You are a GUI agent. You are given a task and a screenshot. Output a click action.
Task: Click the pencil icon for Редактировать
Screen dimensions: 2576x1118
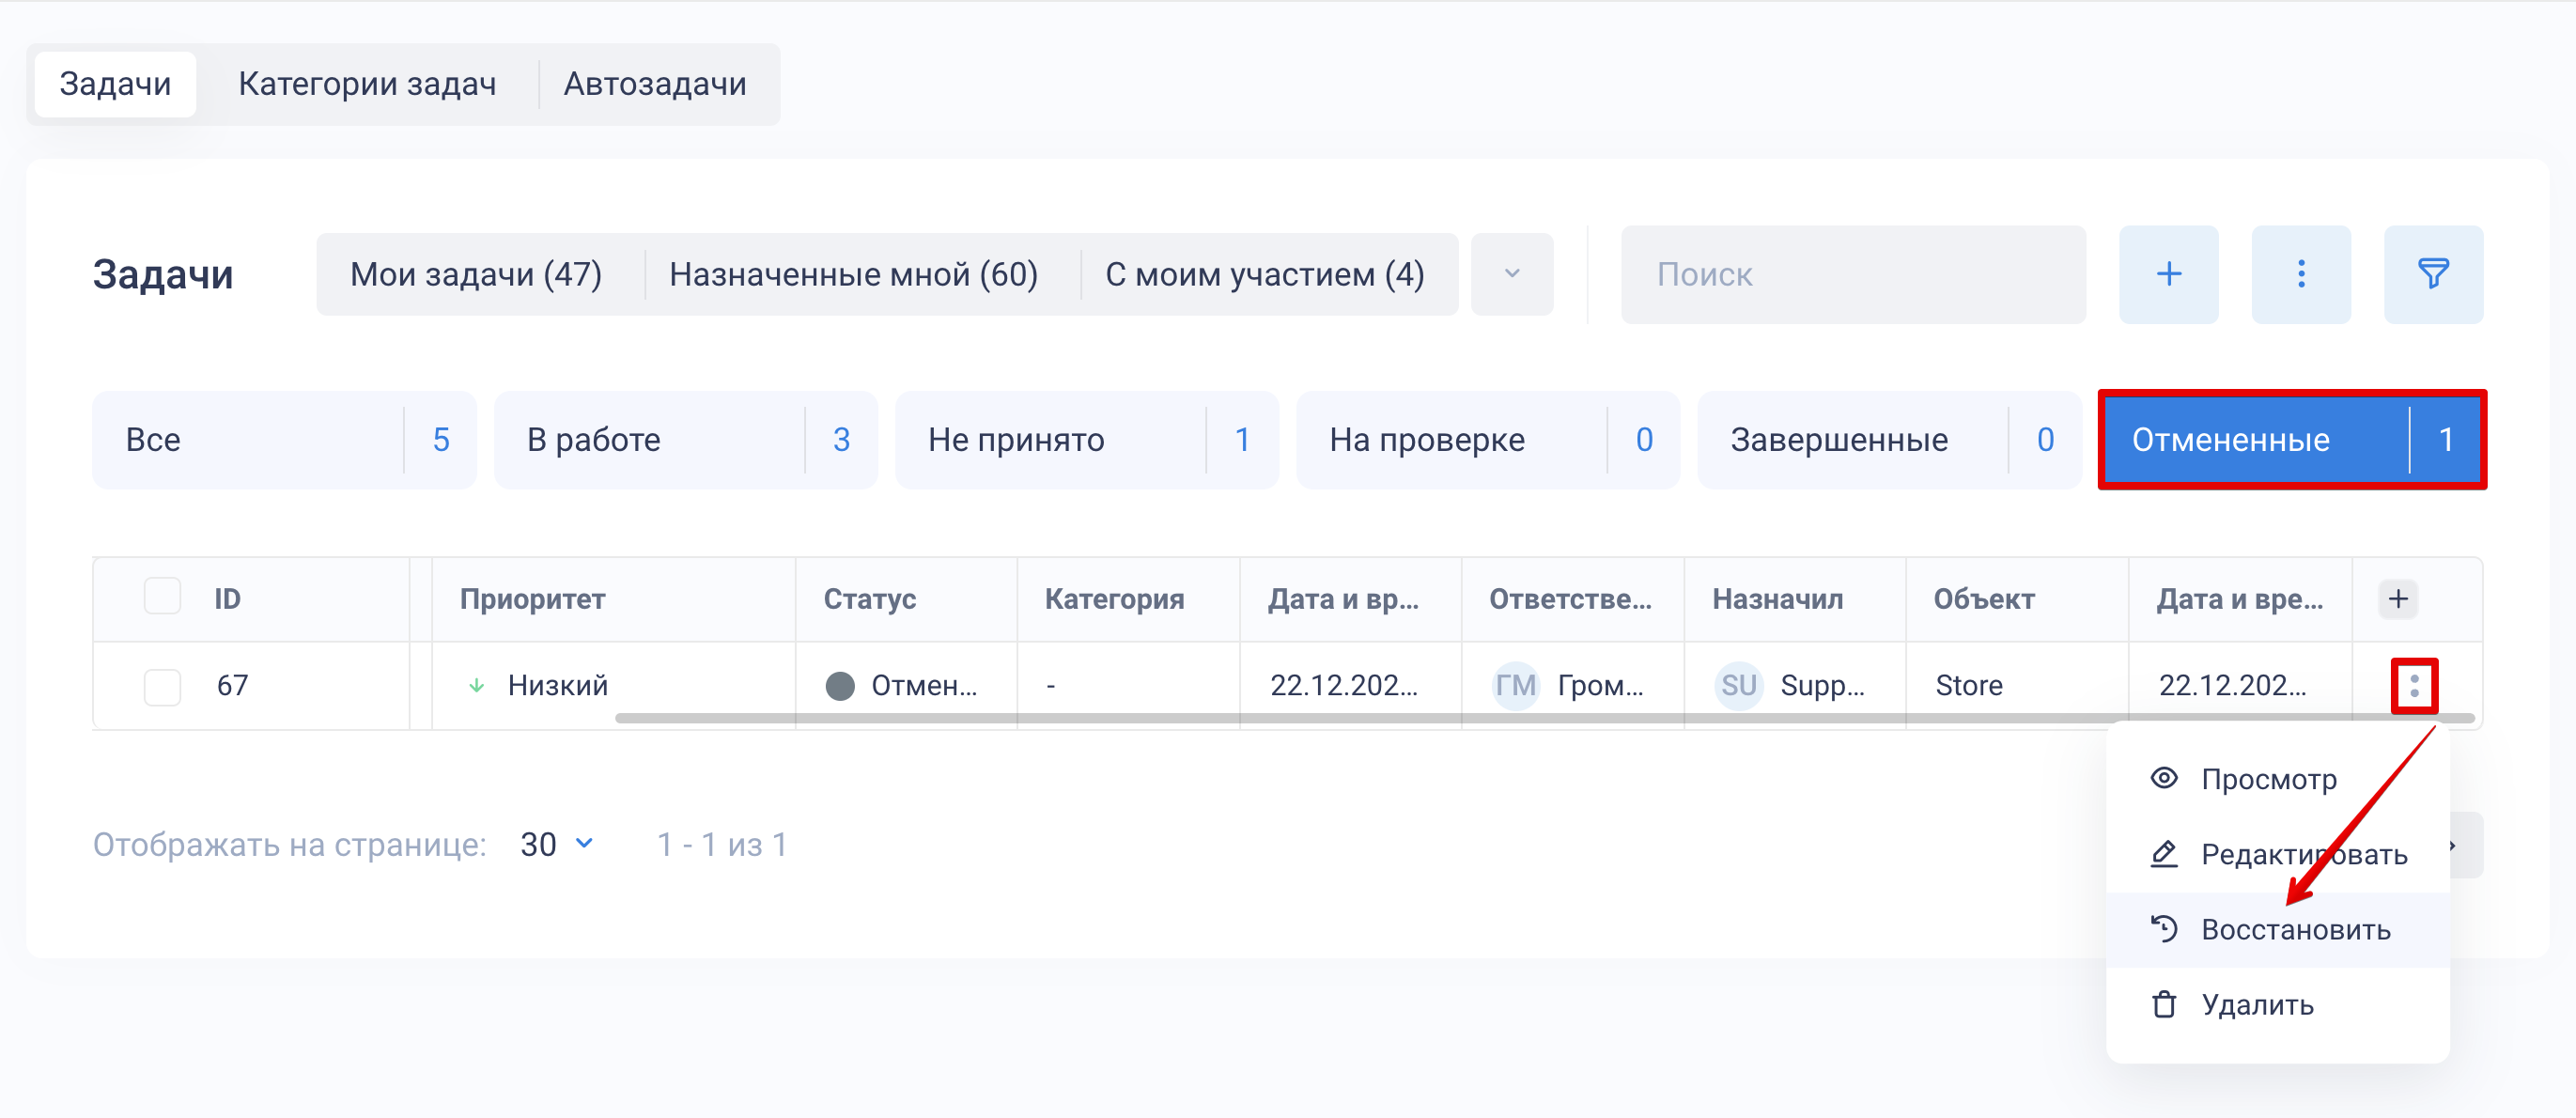[x=2164, y=854]
